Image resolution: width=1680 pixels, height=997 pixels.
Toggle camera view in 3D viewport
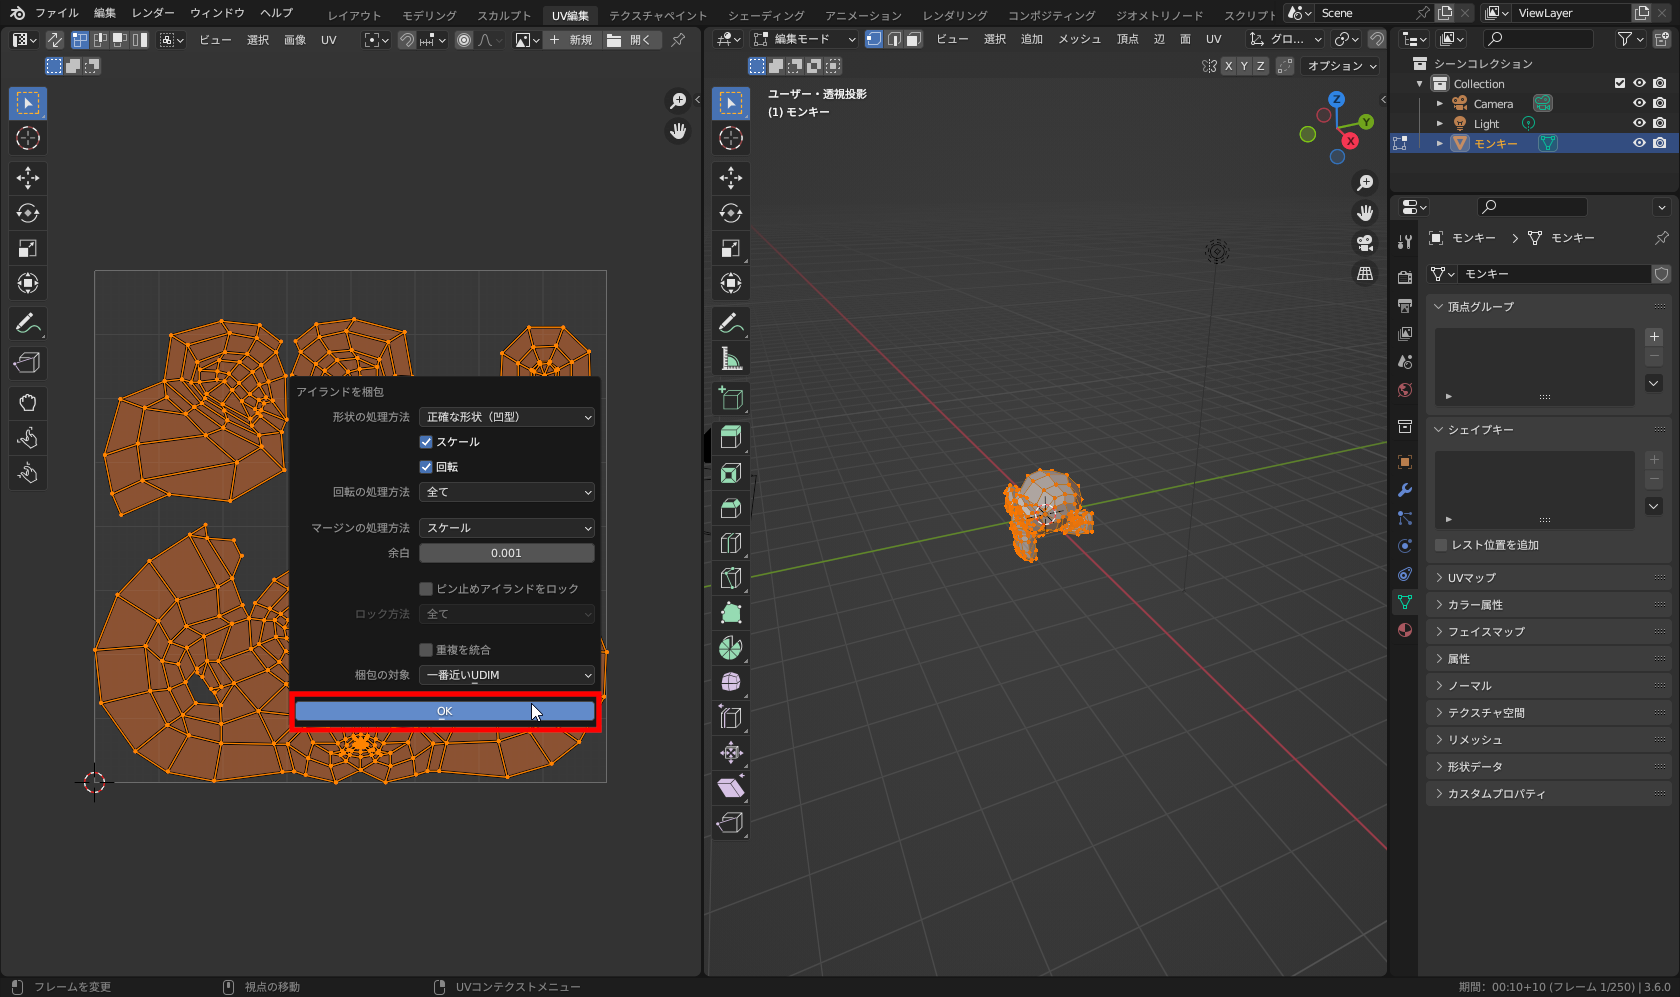coord(1365,243)
